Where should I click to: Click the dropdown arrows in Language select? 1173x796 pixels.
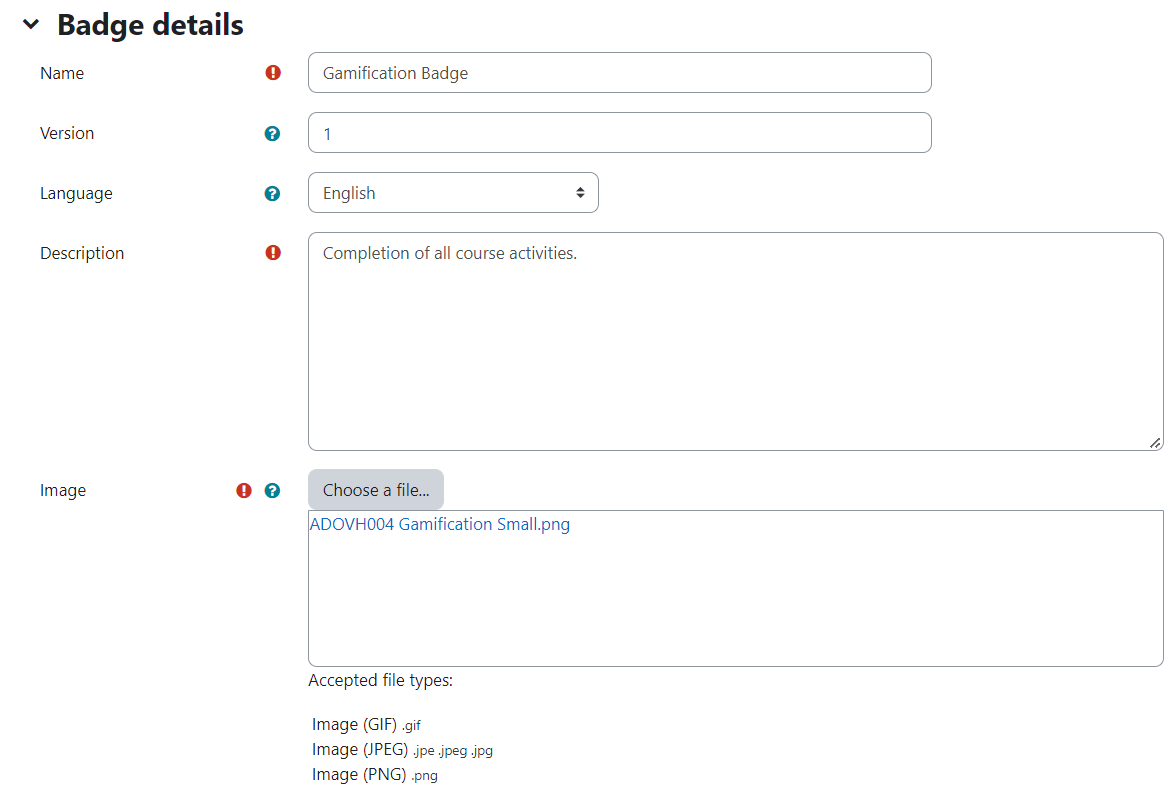point(580,193)
